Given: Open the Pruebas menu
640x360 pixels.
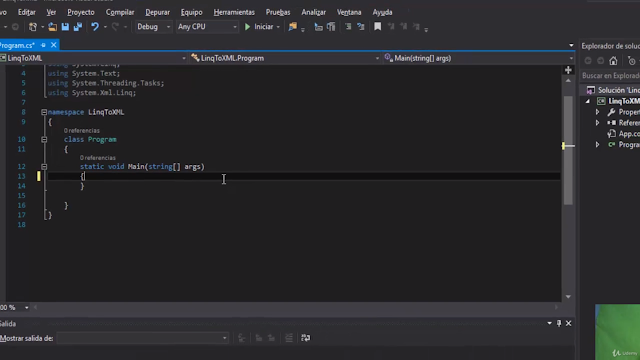Looking at the screenshot, I should coord(278,12).
